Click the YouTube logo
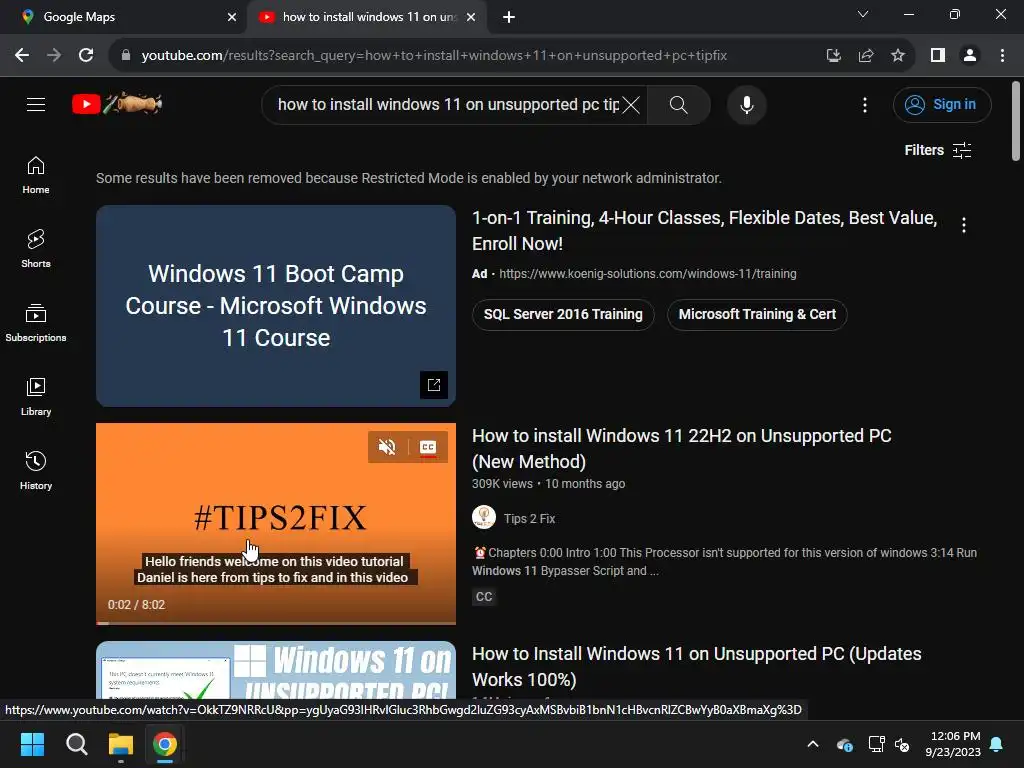 117,104
